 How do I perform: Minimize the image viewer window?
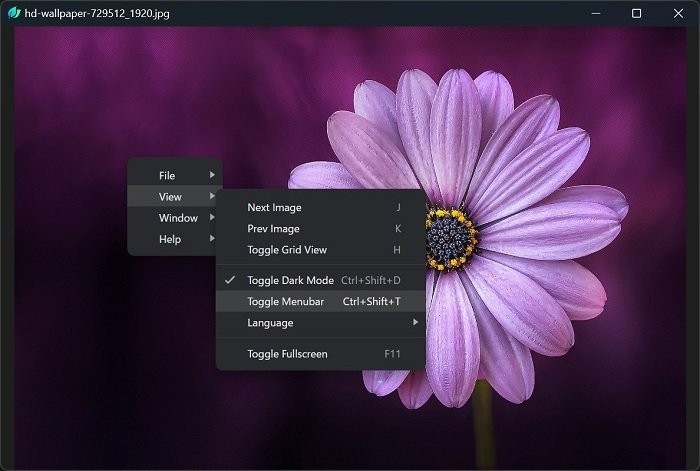(x=596, y=13)
